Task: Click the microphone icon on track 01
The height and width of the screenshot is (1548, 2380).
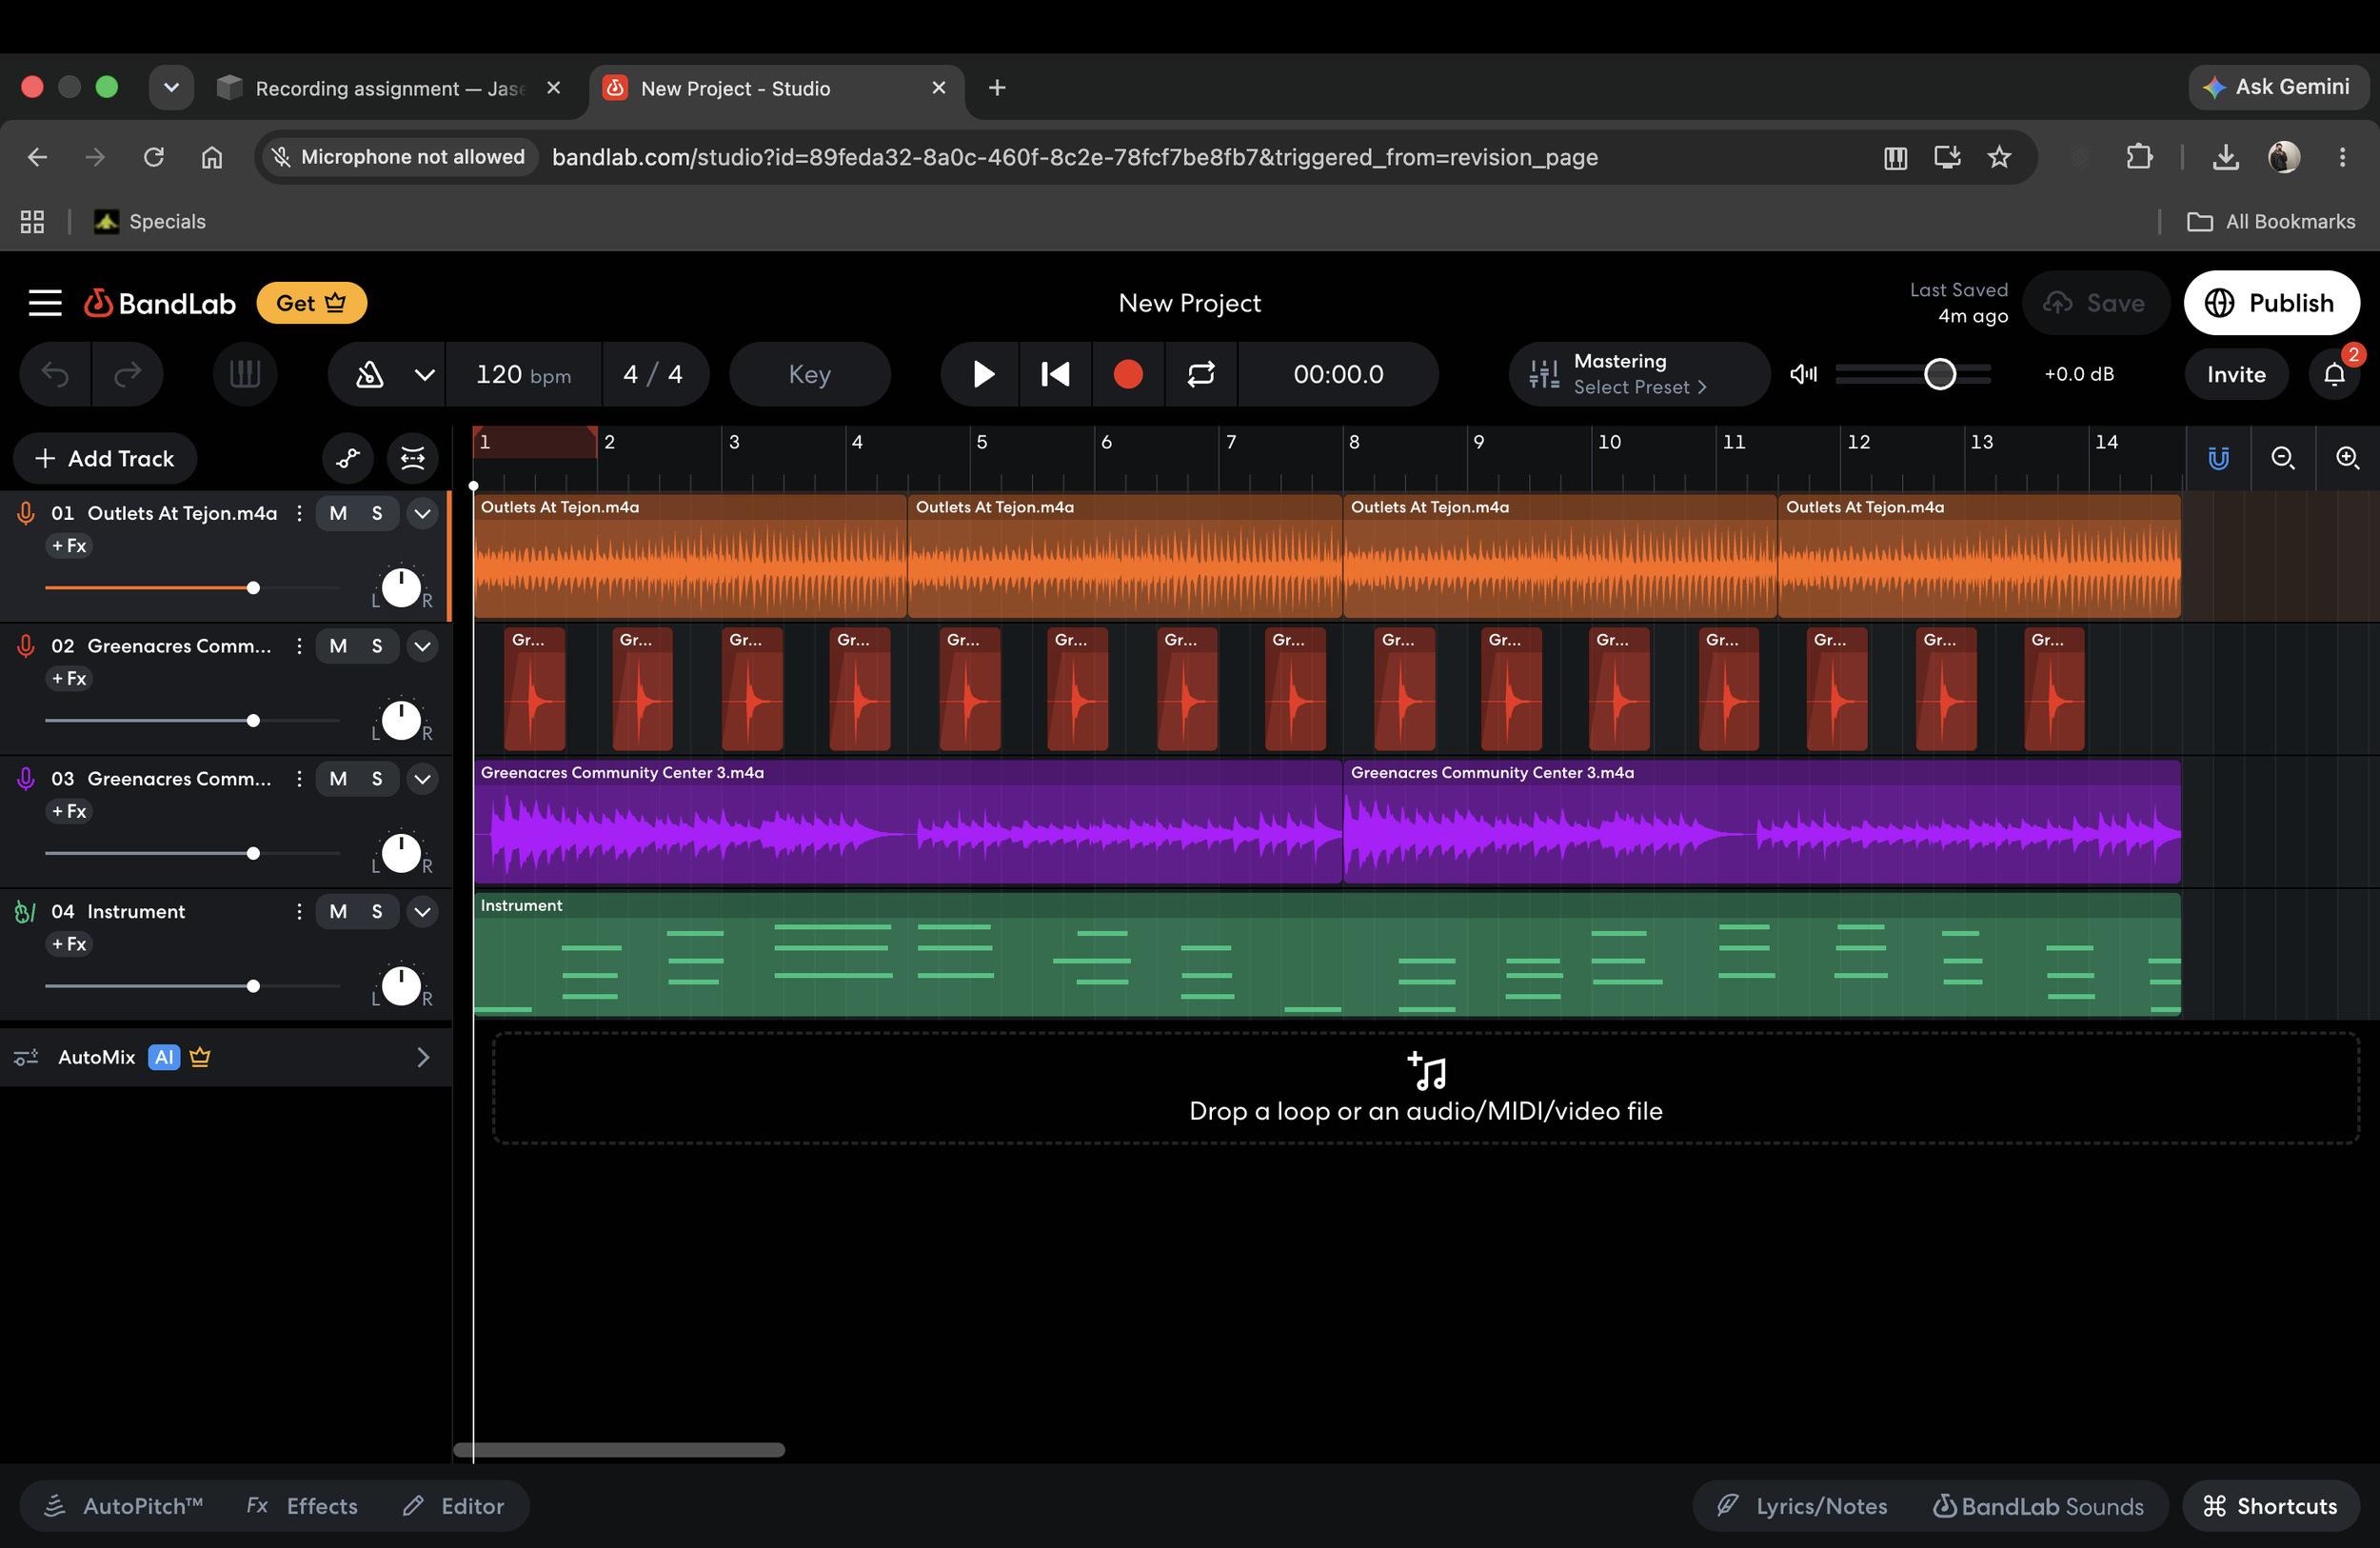Action: pos(26,514)
